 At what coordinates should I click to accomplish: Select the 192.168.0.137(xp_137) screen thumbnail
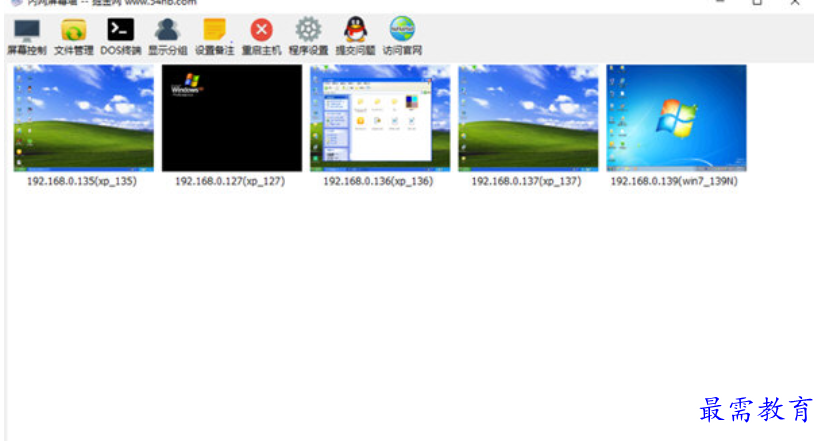coord(528,118)
